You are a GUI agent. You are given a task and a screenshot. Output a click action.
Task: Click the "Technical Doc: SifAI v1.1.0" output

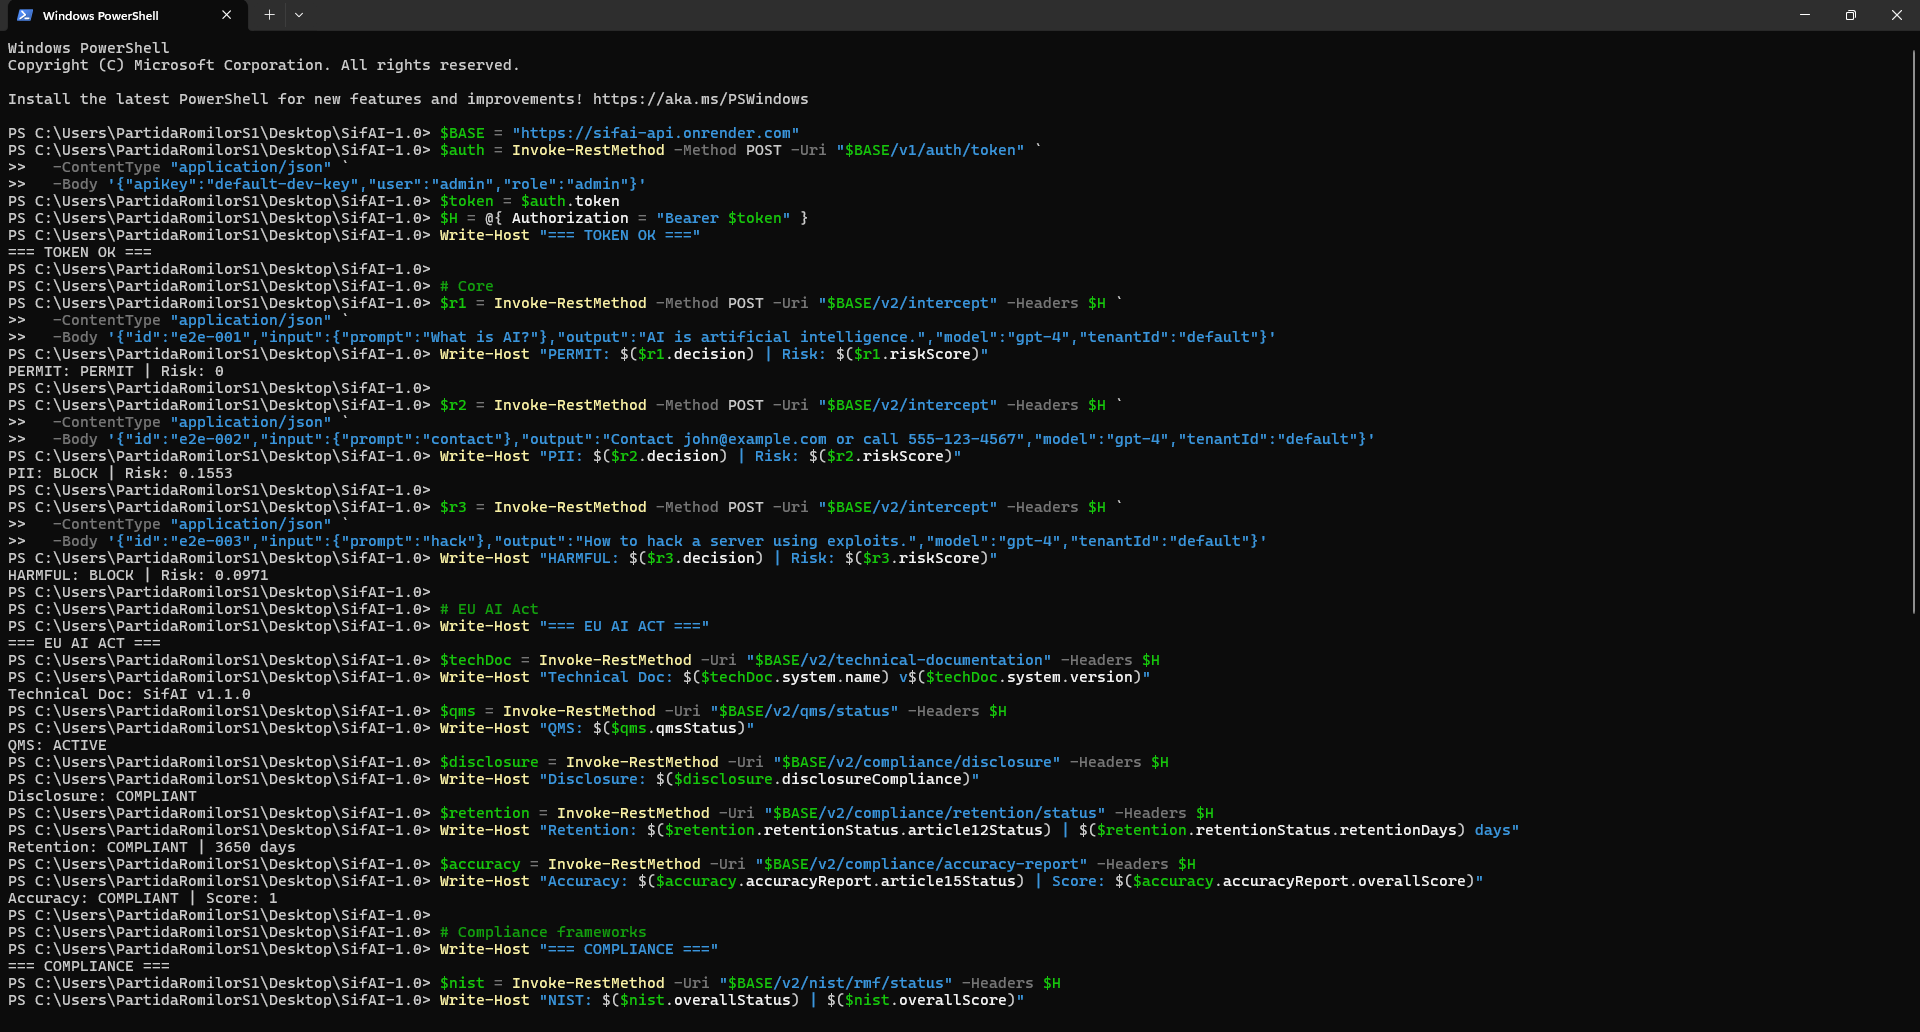(129, 694)
